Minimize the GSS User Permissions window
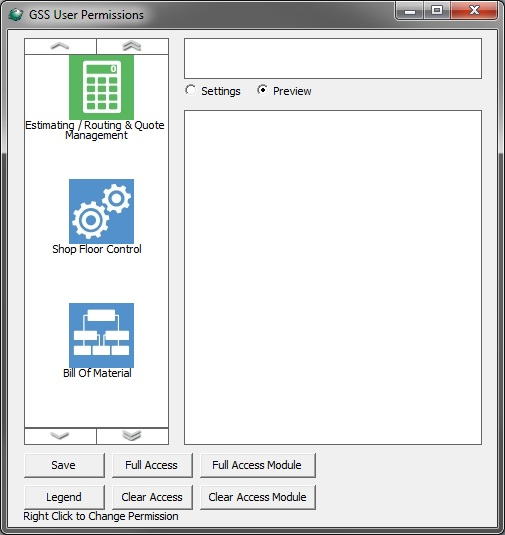The width and height of the screenshot is (505, 535). click(410, 11)
